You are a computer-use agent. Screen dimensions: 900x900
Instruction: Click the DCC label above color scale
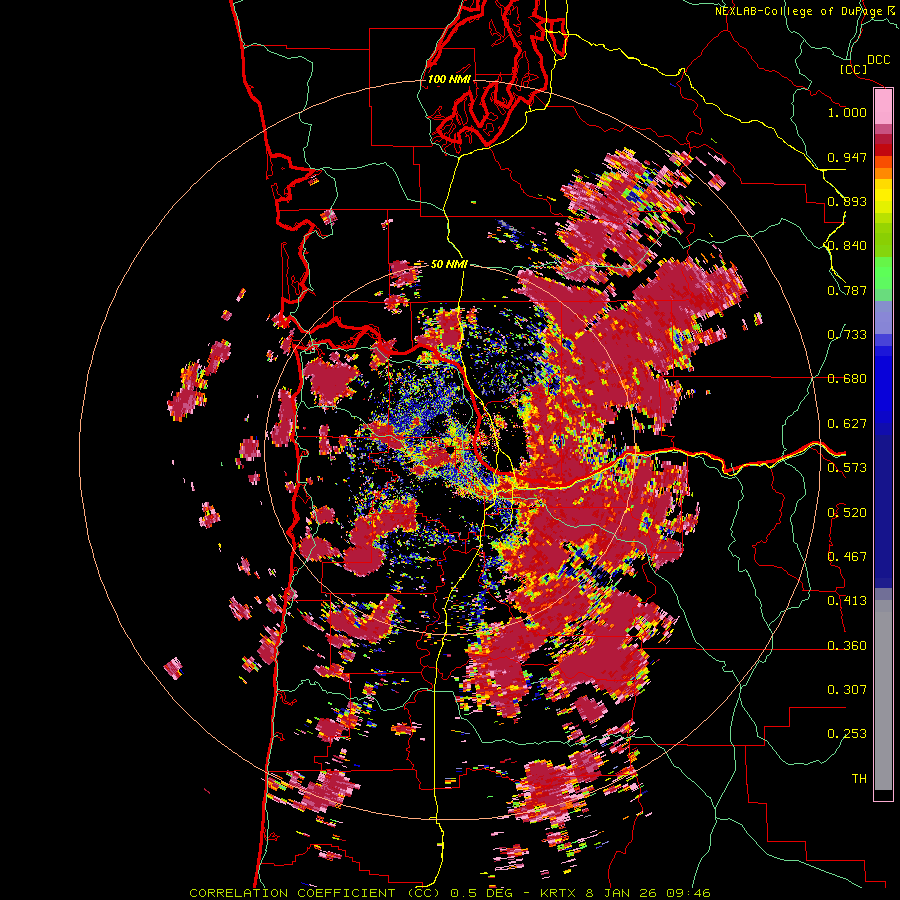(x=879, y=59)
